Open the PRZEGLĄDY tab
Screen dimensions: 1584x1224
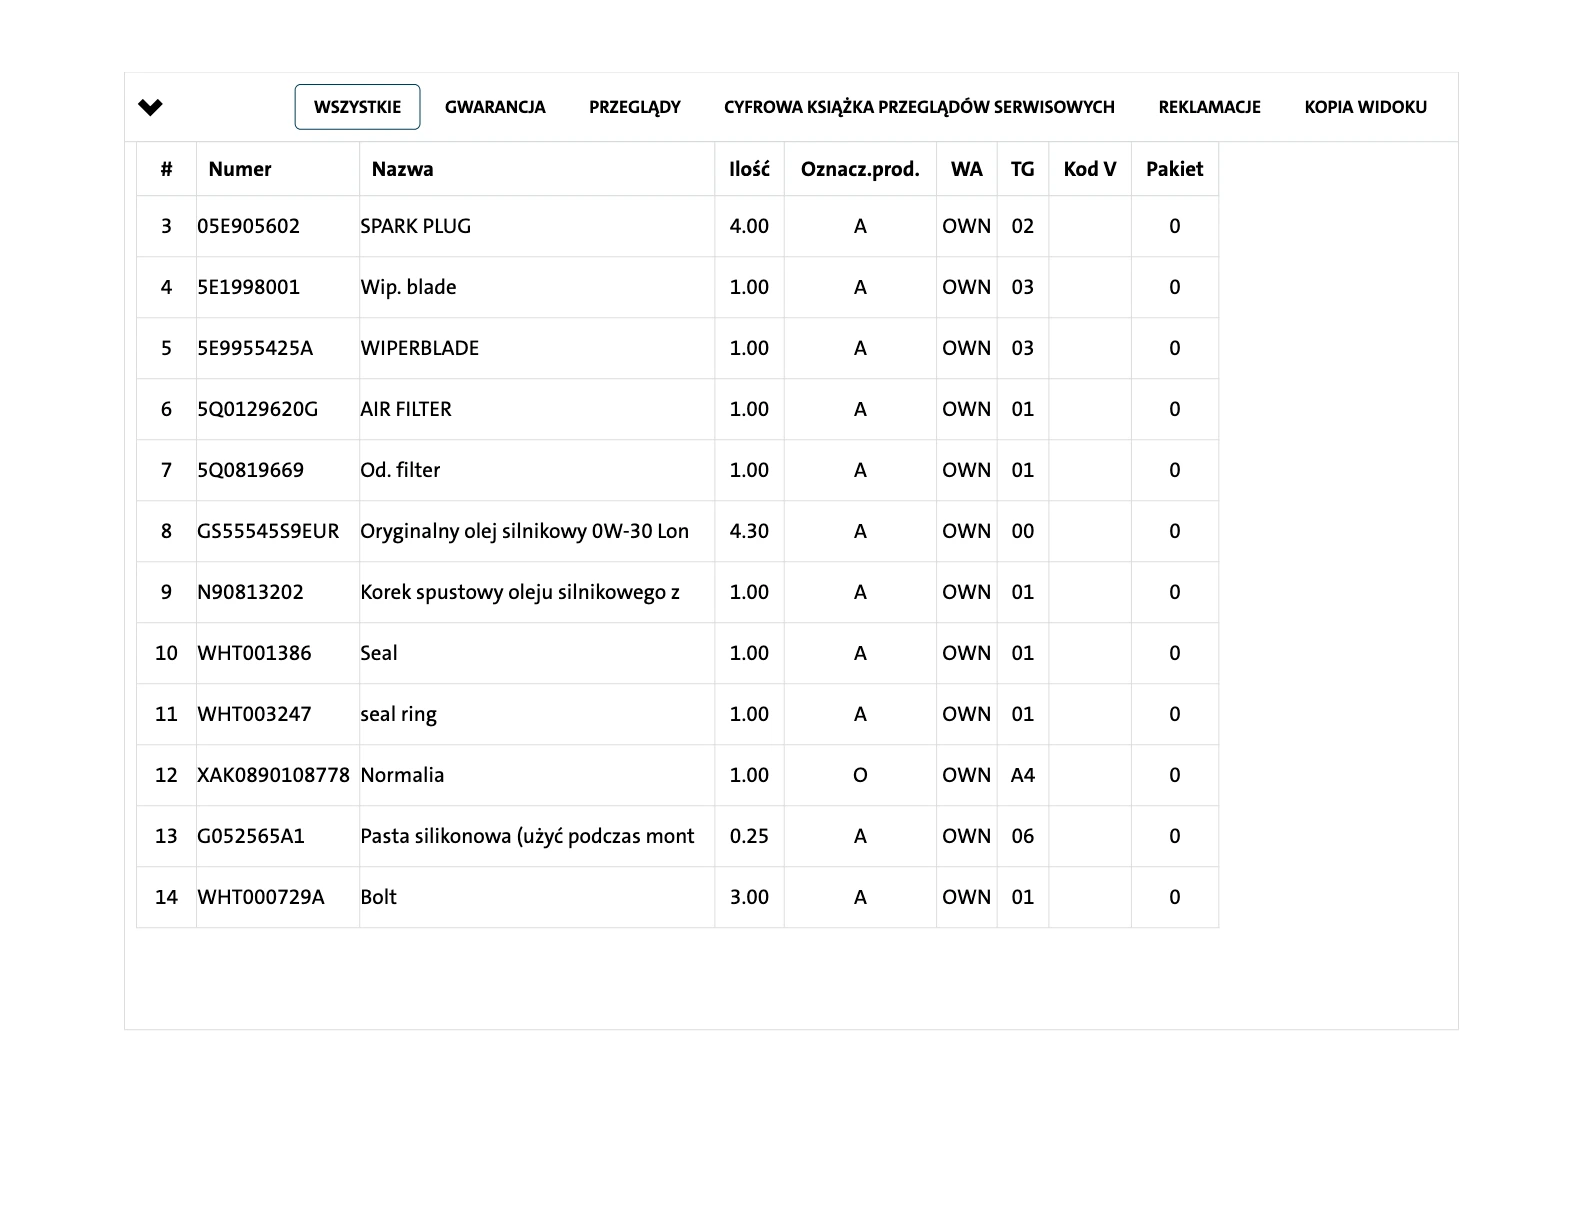(634, 107)
